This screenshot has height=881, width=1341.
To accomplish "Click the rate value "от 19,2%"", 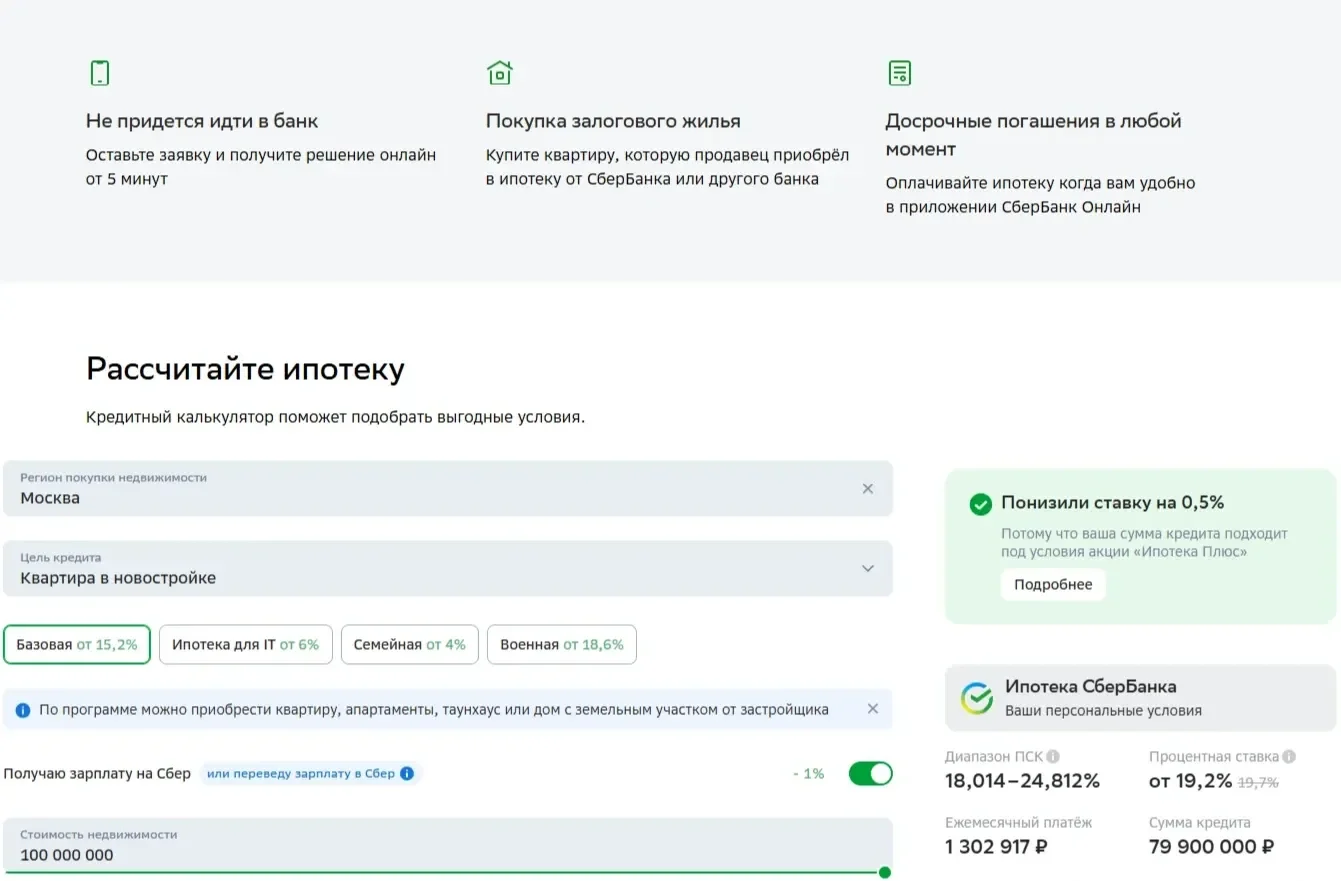I will [1191, 781].
